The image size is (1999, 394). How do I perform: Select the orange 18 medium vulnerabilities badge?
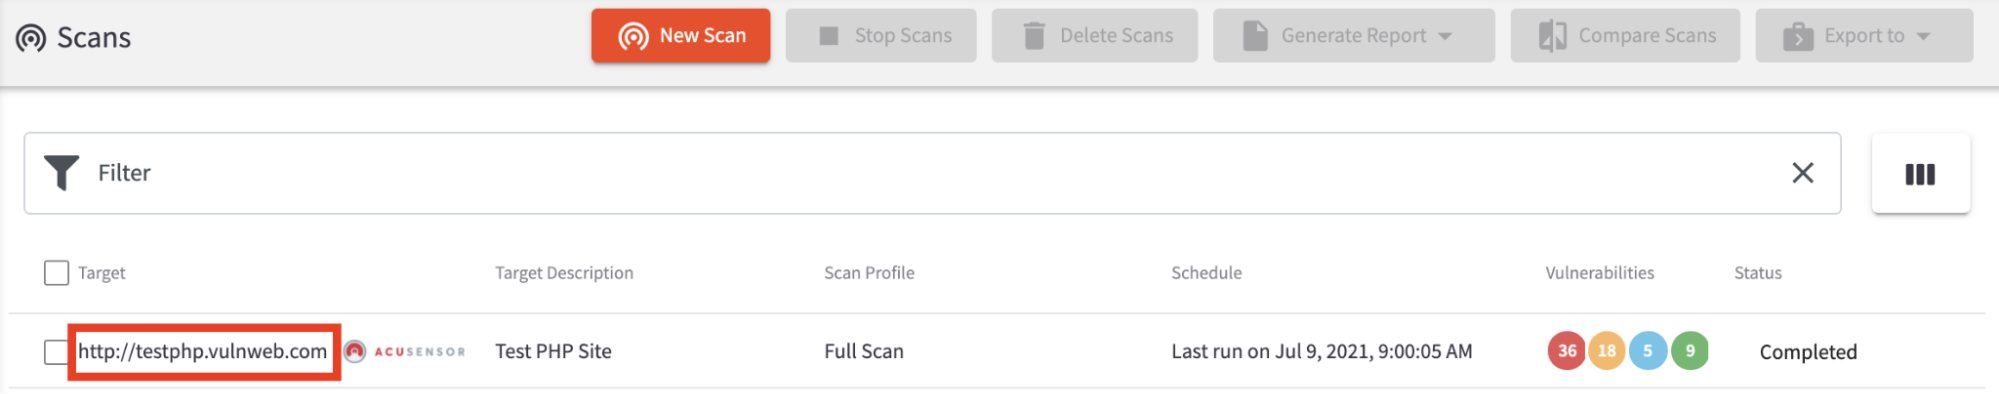coord(1607,351)
